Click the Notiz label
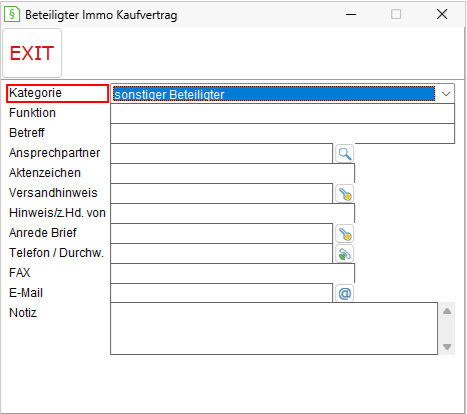 pos(23,313)
